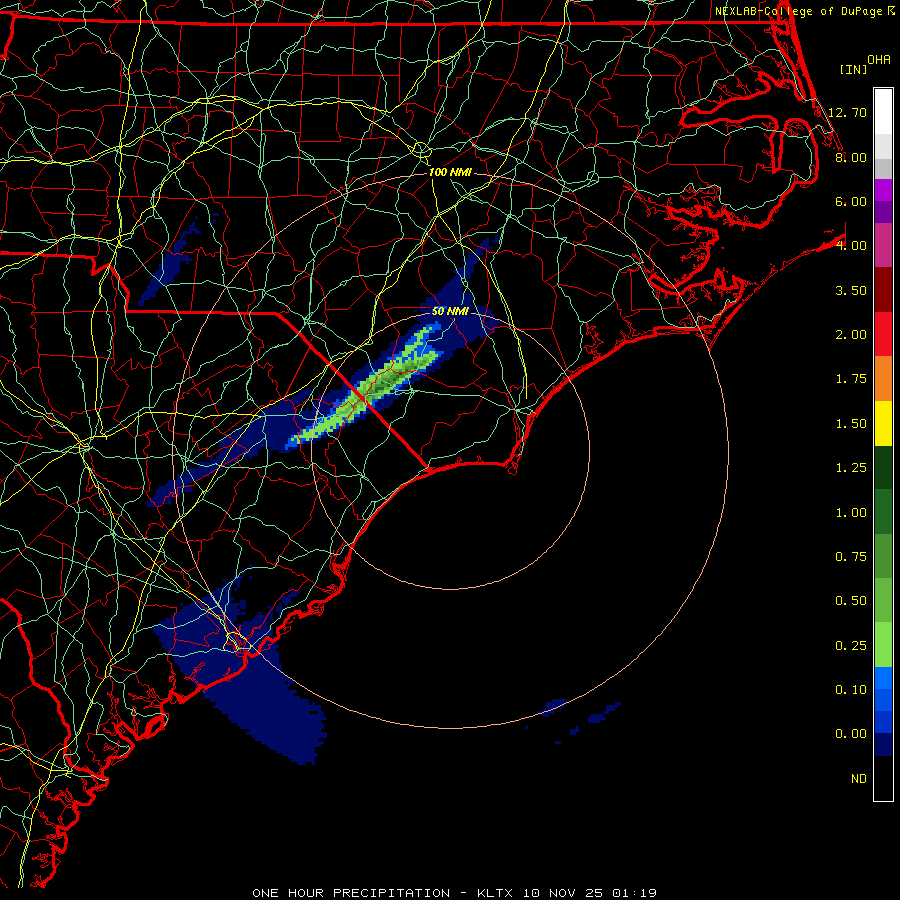
Task: Click the '[IN]' units label
Action: 853,69
